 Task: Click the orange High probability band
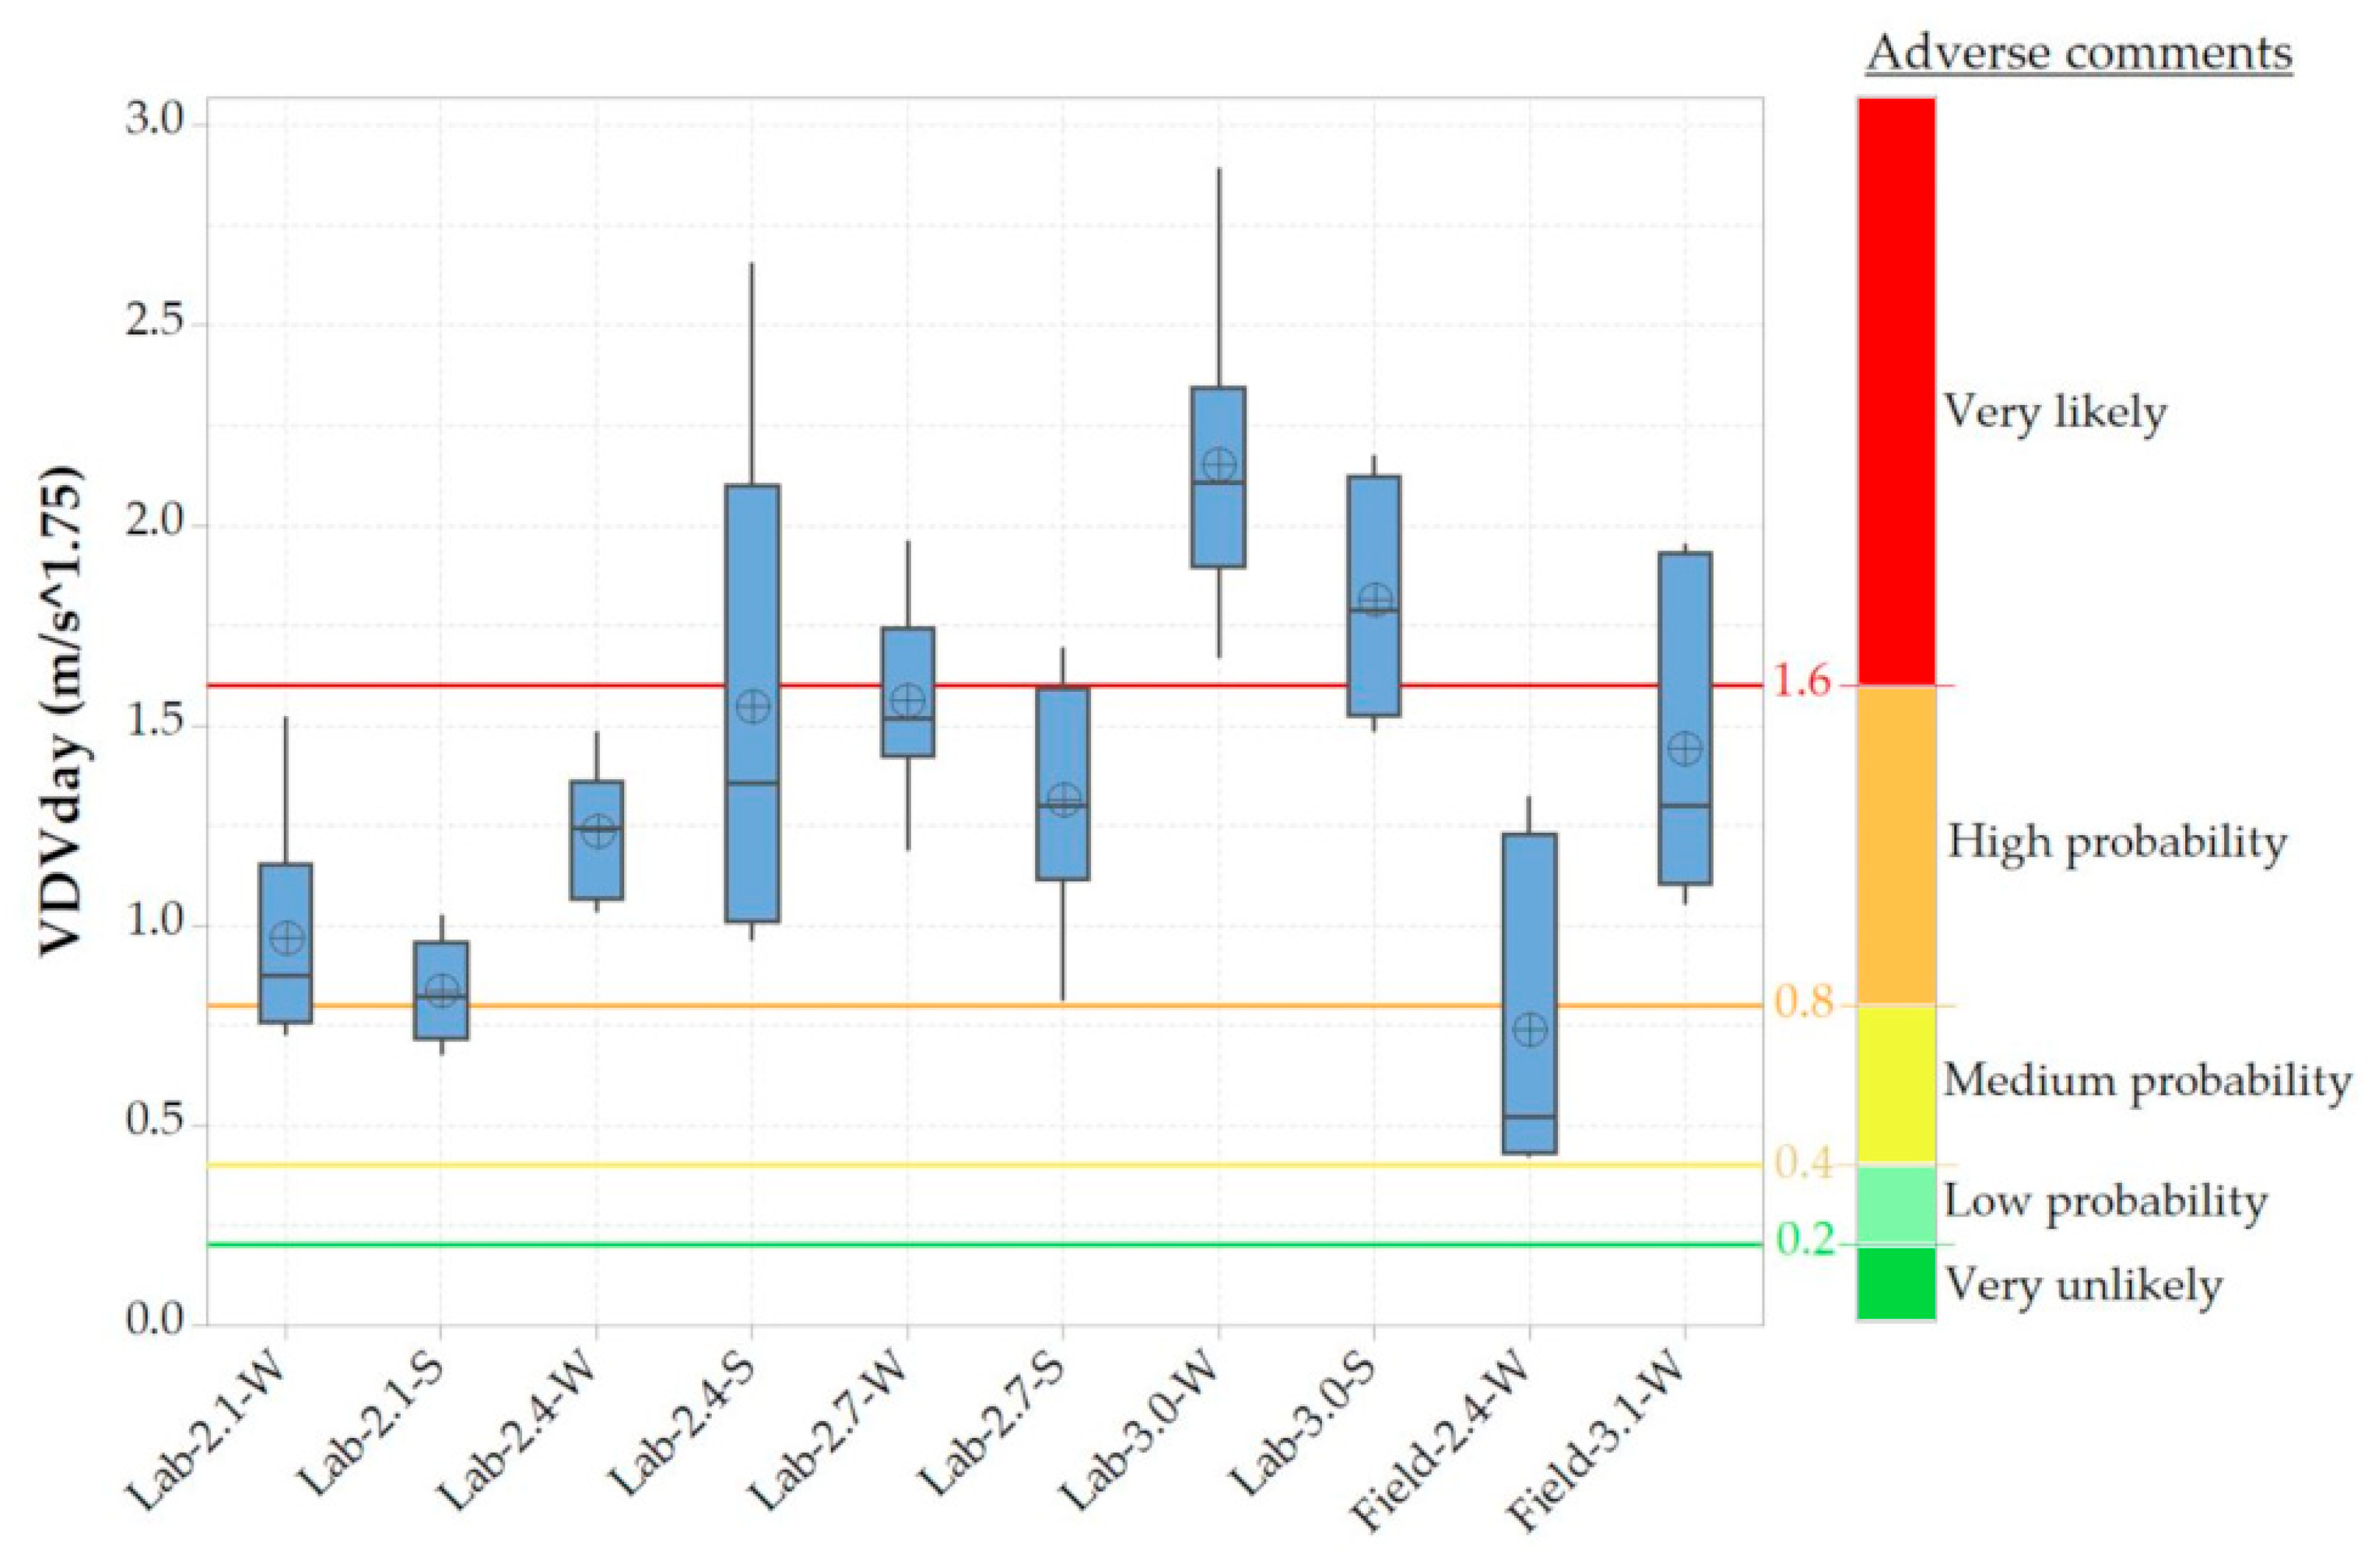pos(1896,845)
